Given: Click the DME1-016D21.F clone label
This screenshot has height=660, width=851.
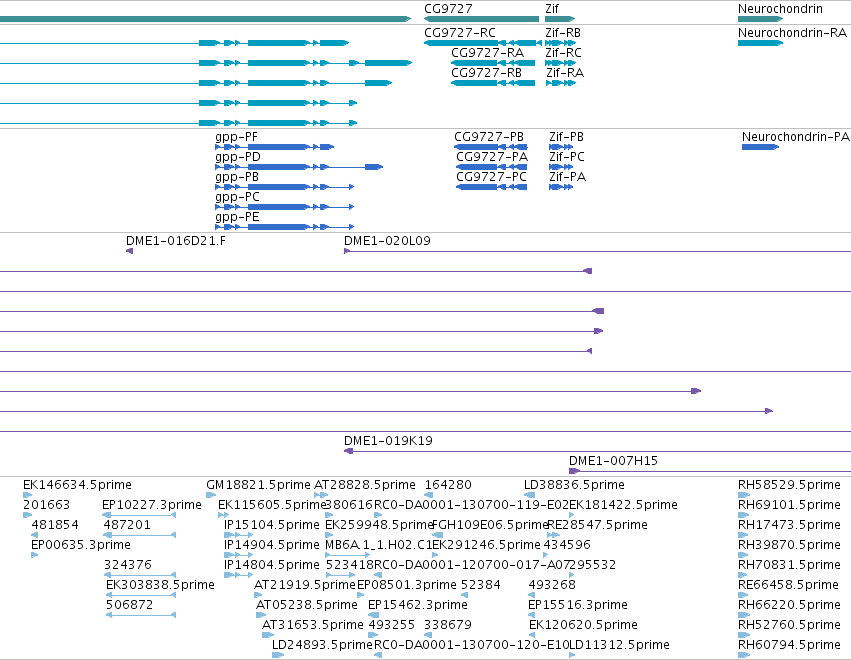Looking at the screenshot, I should (175, 241).
